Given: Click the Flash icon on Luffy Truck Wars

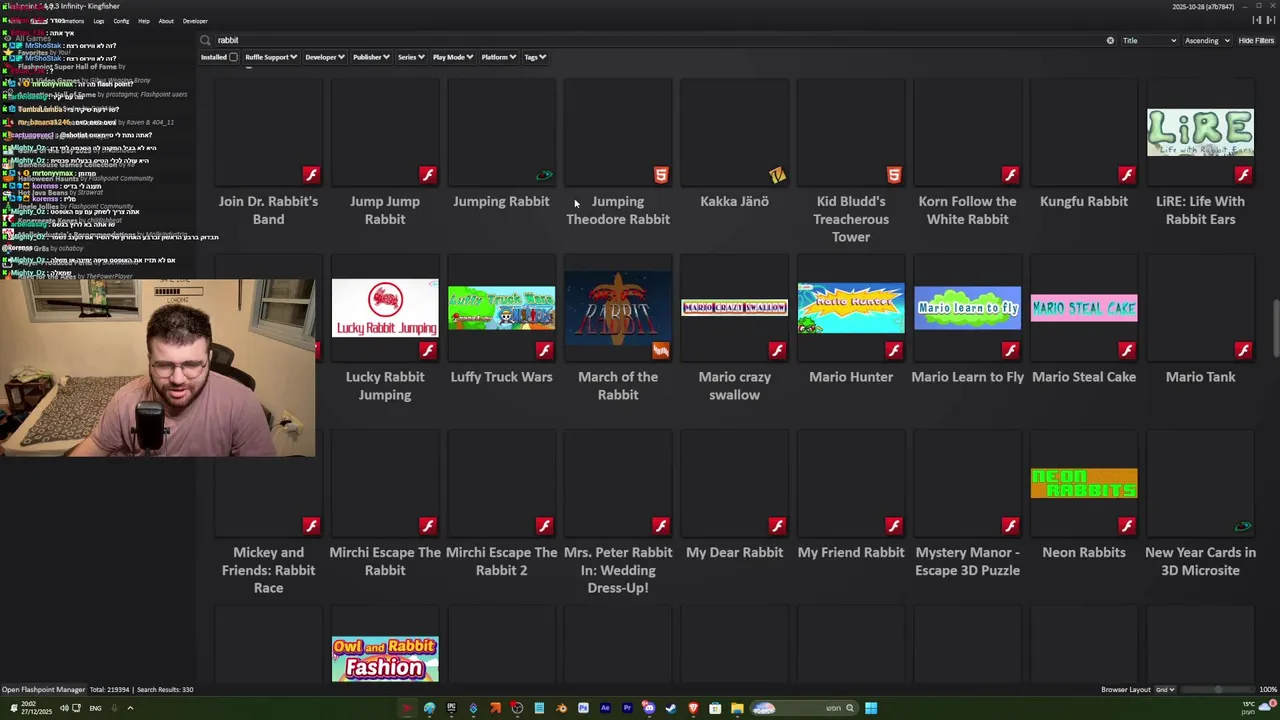Looking at the screenshot, I should point(544,350).
